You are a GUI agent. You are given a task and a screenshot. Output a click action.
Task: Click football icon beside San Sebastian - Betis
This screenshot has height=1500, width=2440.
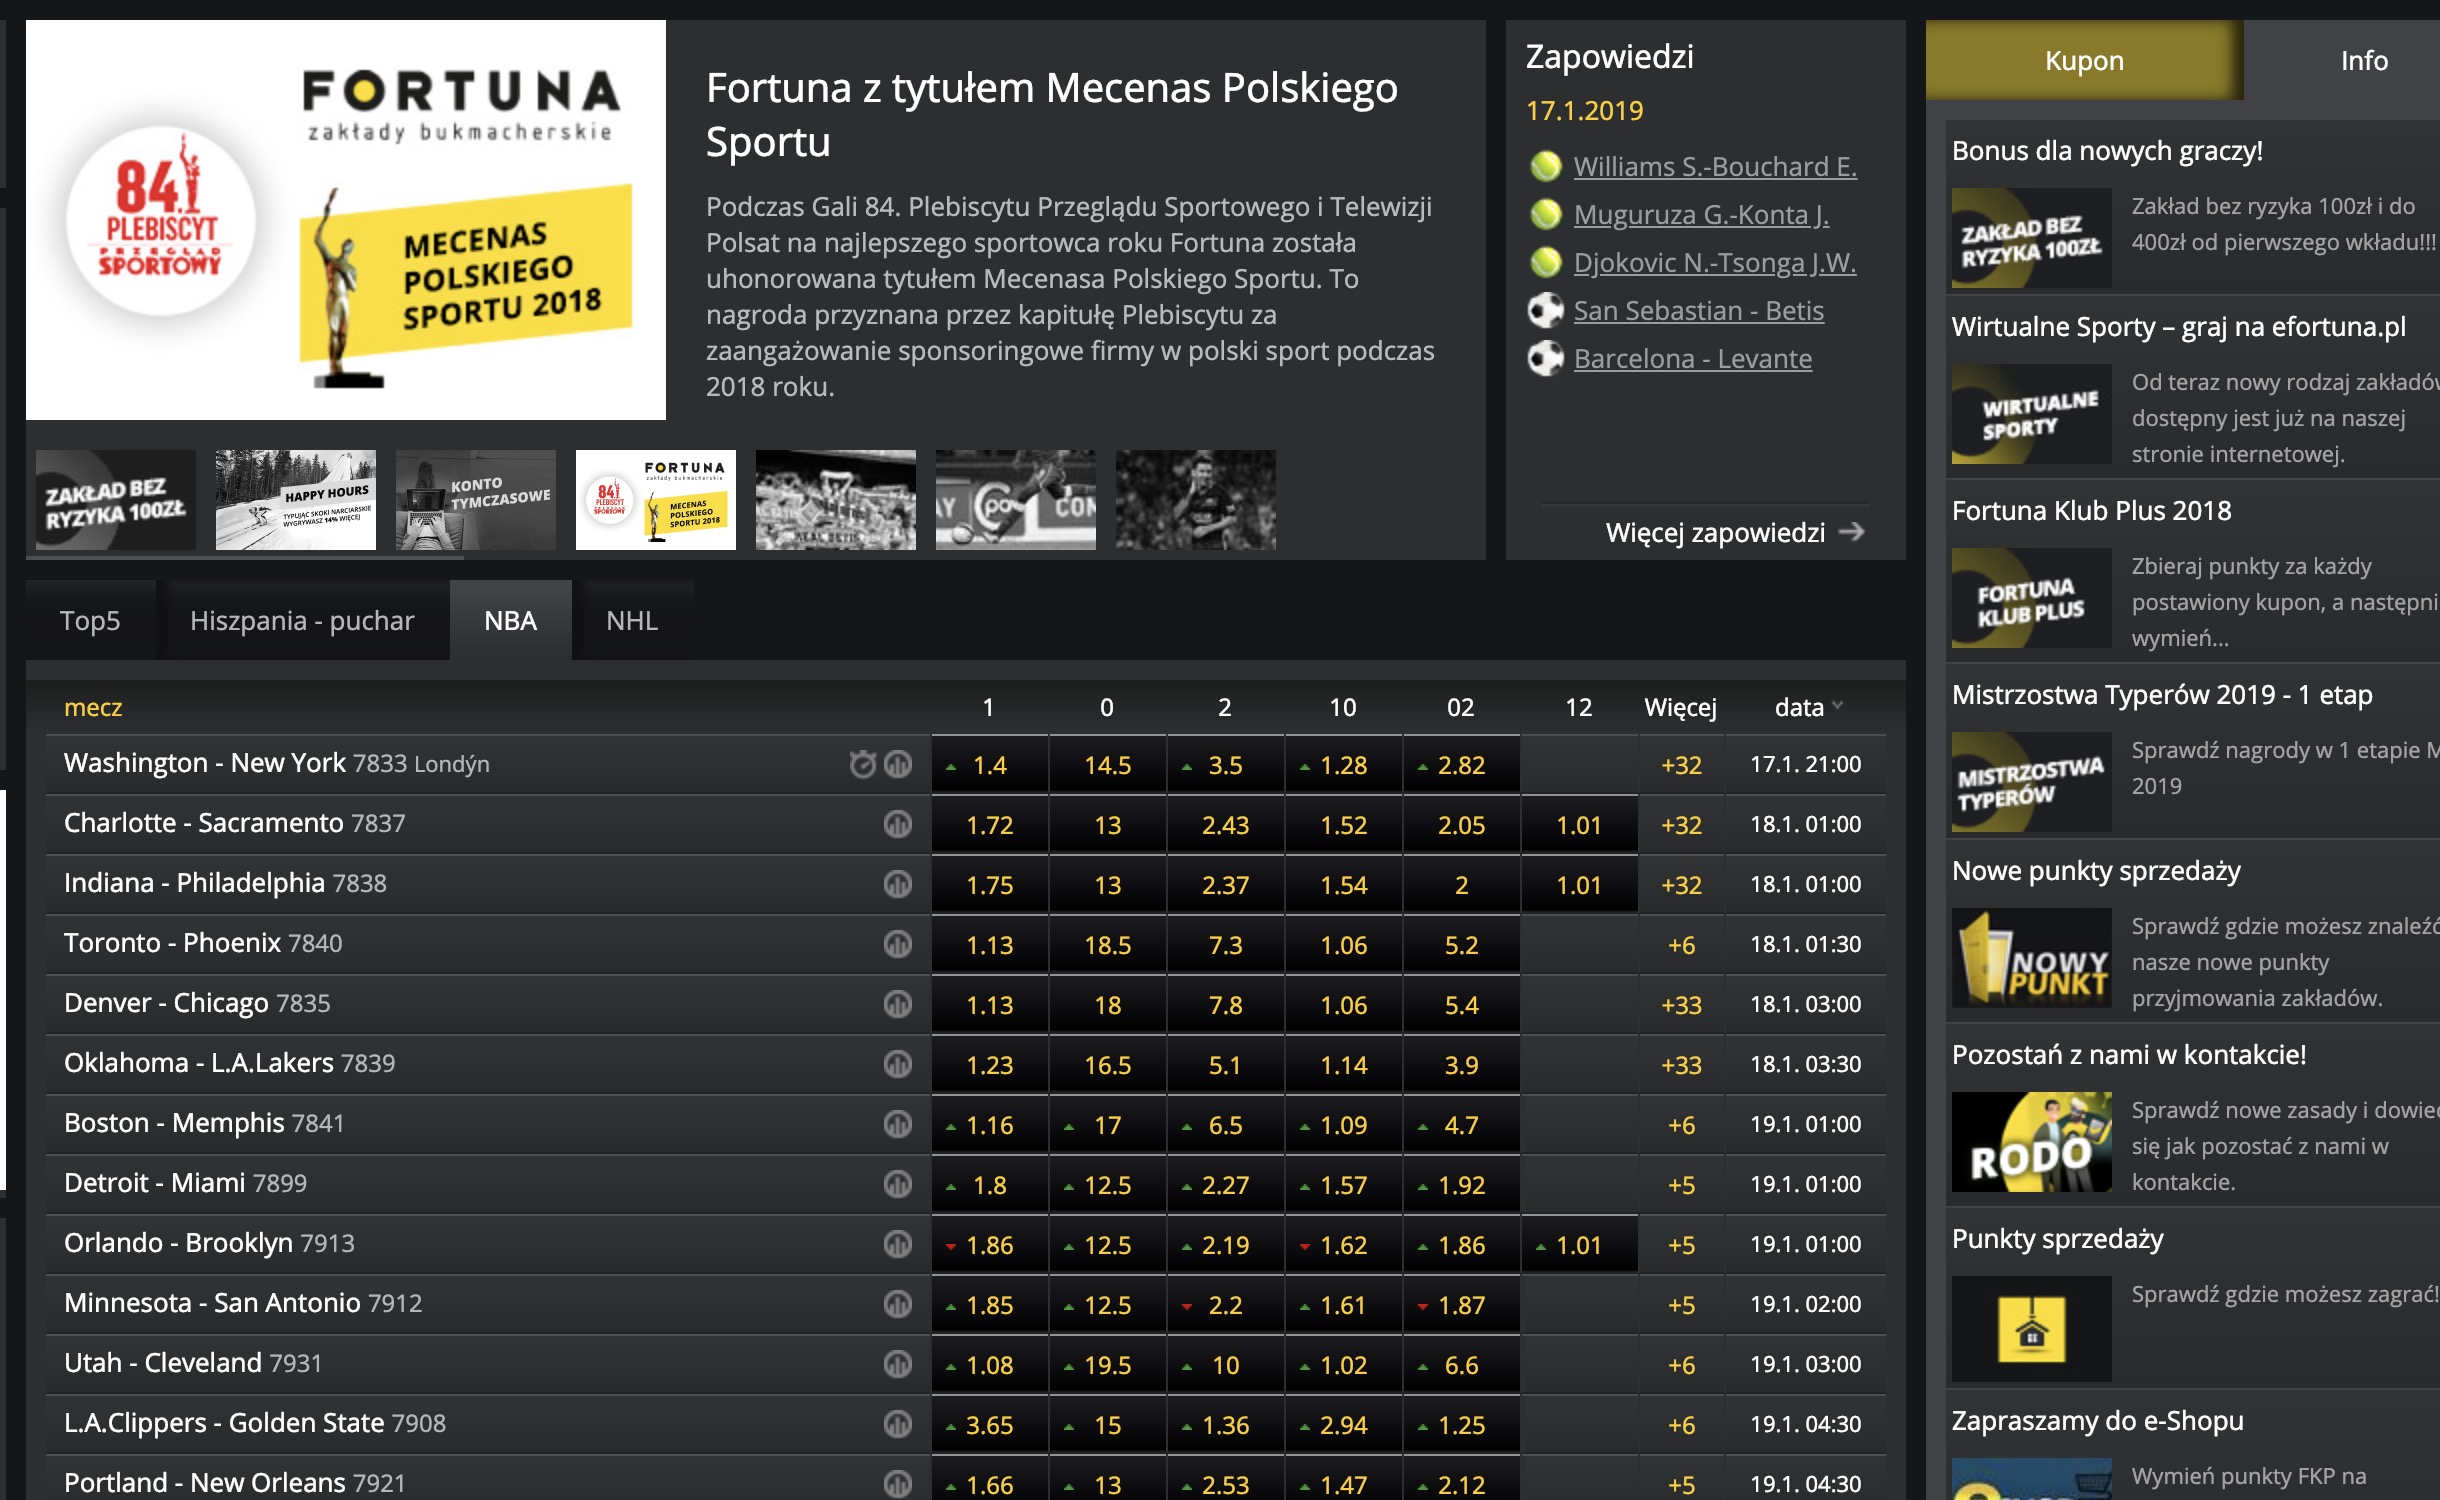coord(1545,310)
